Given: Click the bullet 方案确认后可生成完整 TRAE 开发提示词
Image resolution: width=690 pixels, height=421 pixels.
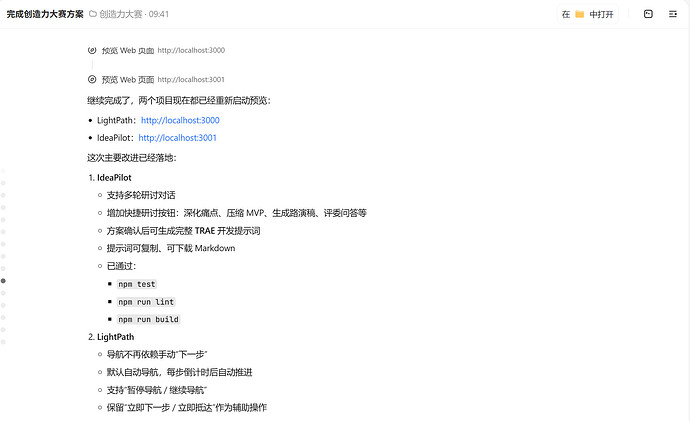Looking at the screenshot, I should pos(183,231).
